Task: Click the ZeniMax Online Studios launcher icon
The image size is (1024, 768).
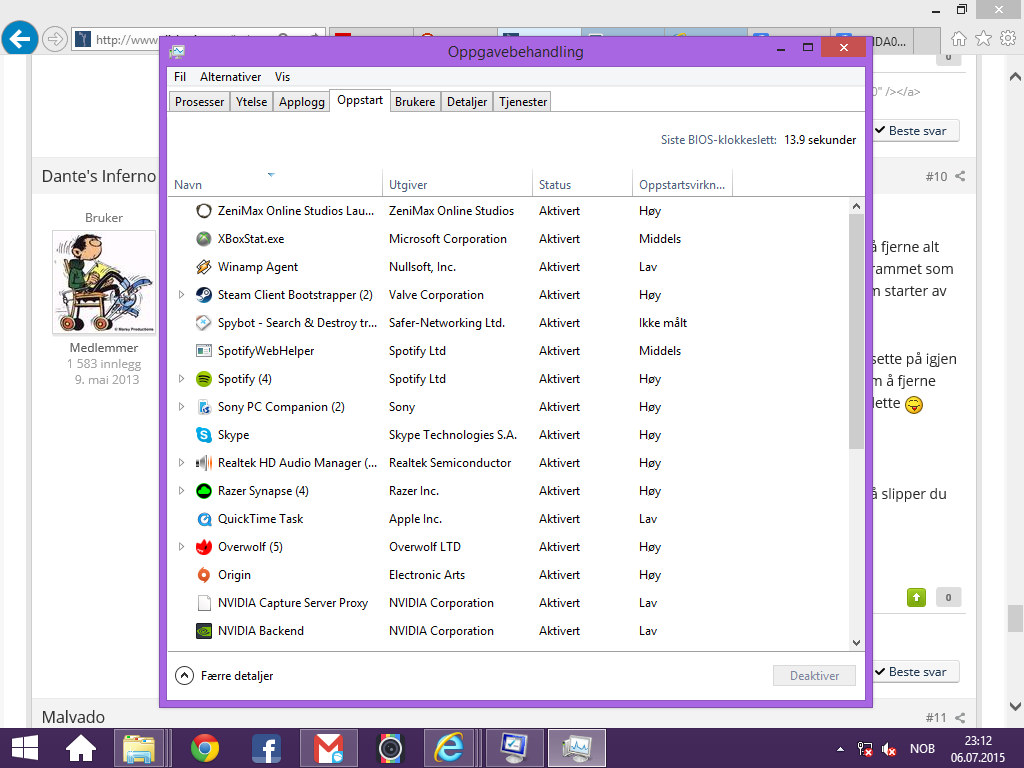Action: [204, 211]
